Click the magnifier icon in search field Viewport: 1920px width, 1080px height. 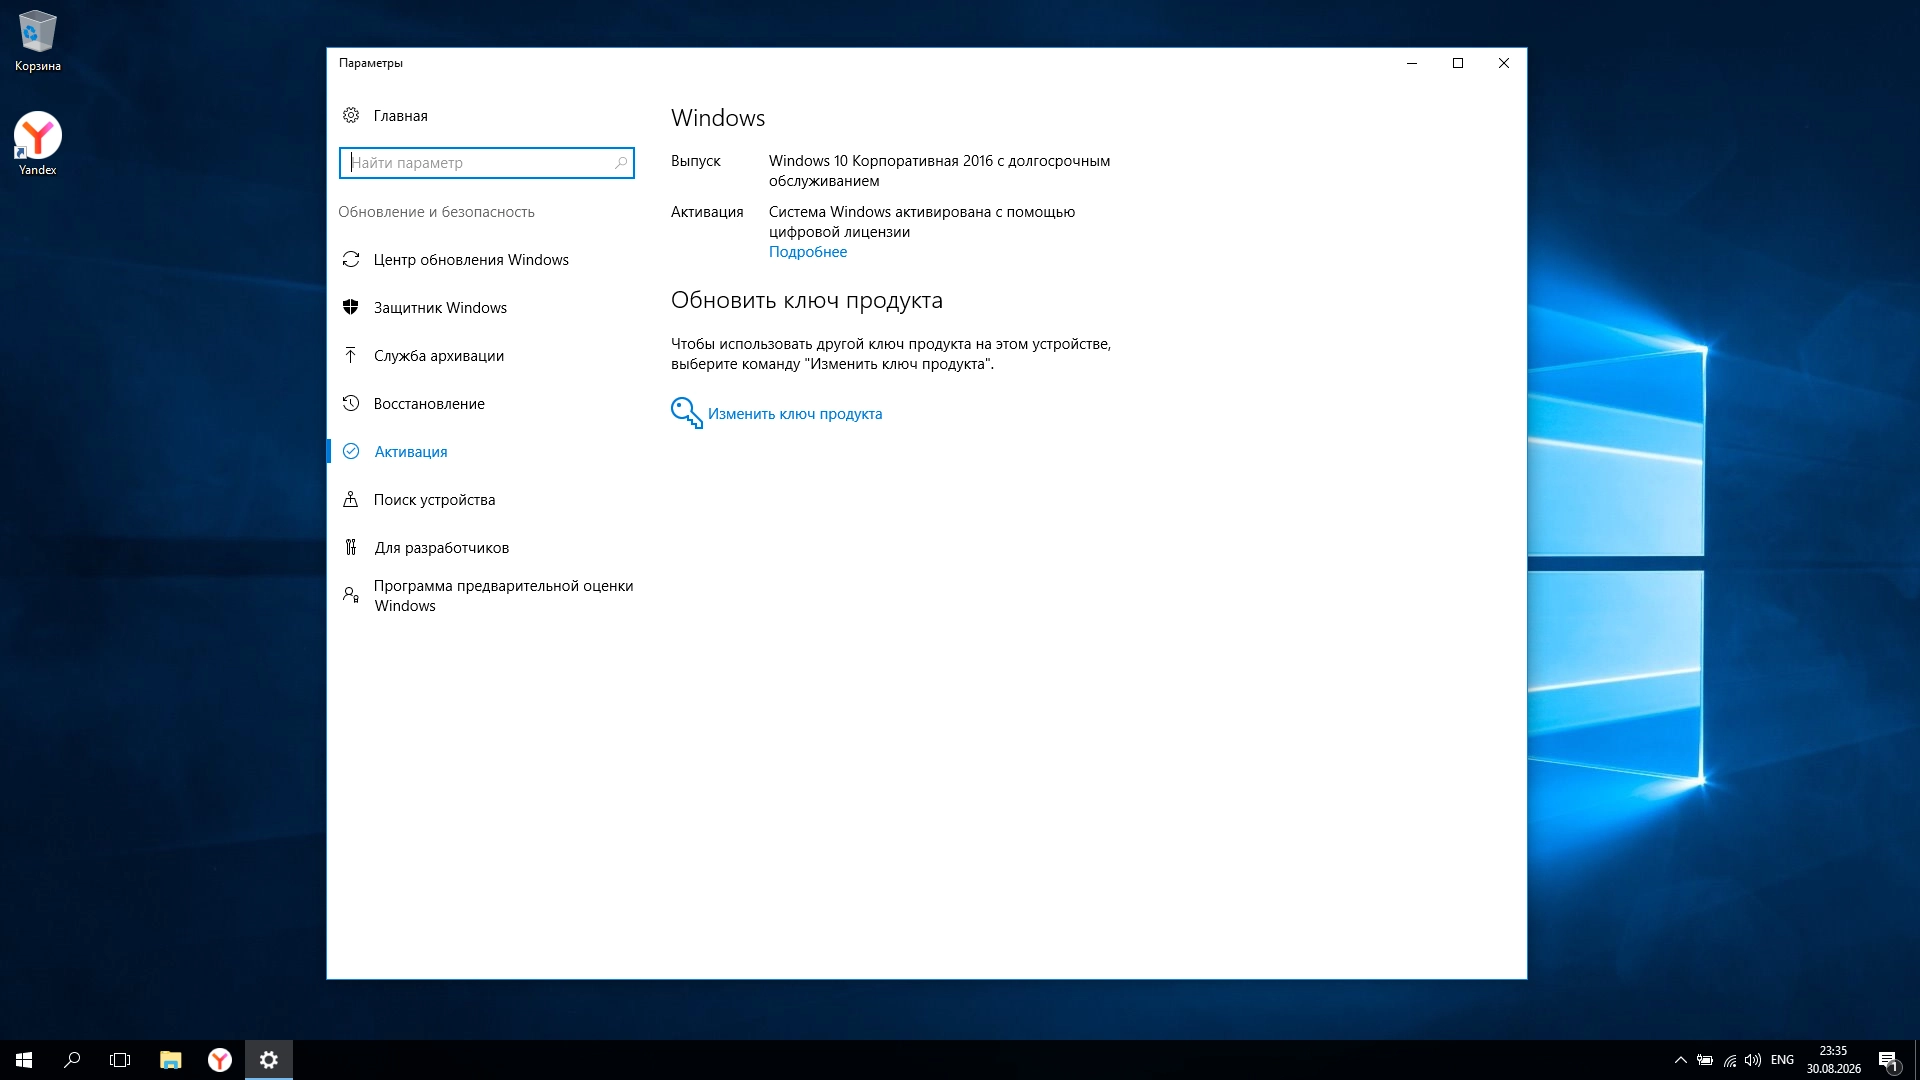click(x=621, y=162)
